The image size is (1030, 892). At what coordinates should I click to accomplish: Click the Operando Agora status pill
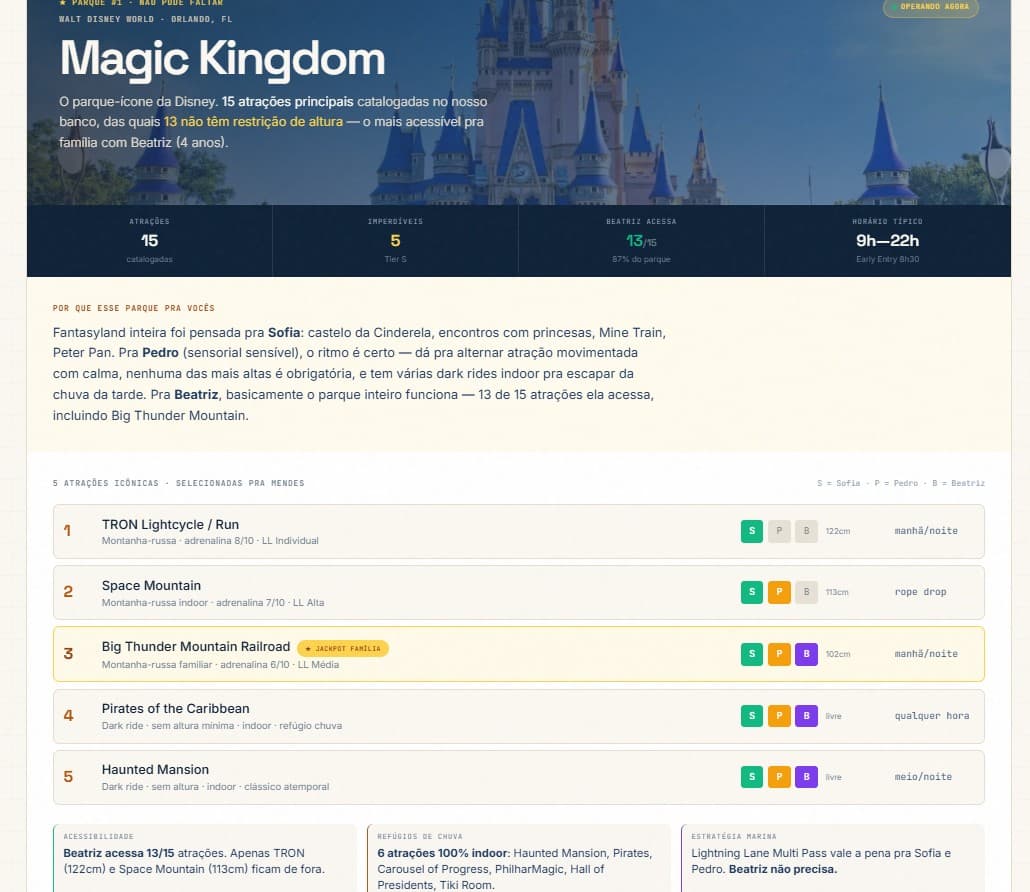pyautogui.click(x=930, y=7)
